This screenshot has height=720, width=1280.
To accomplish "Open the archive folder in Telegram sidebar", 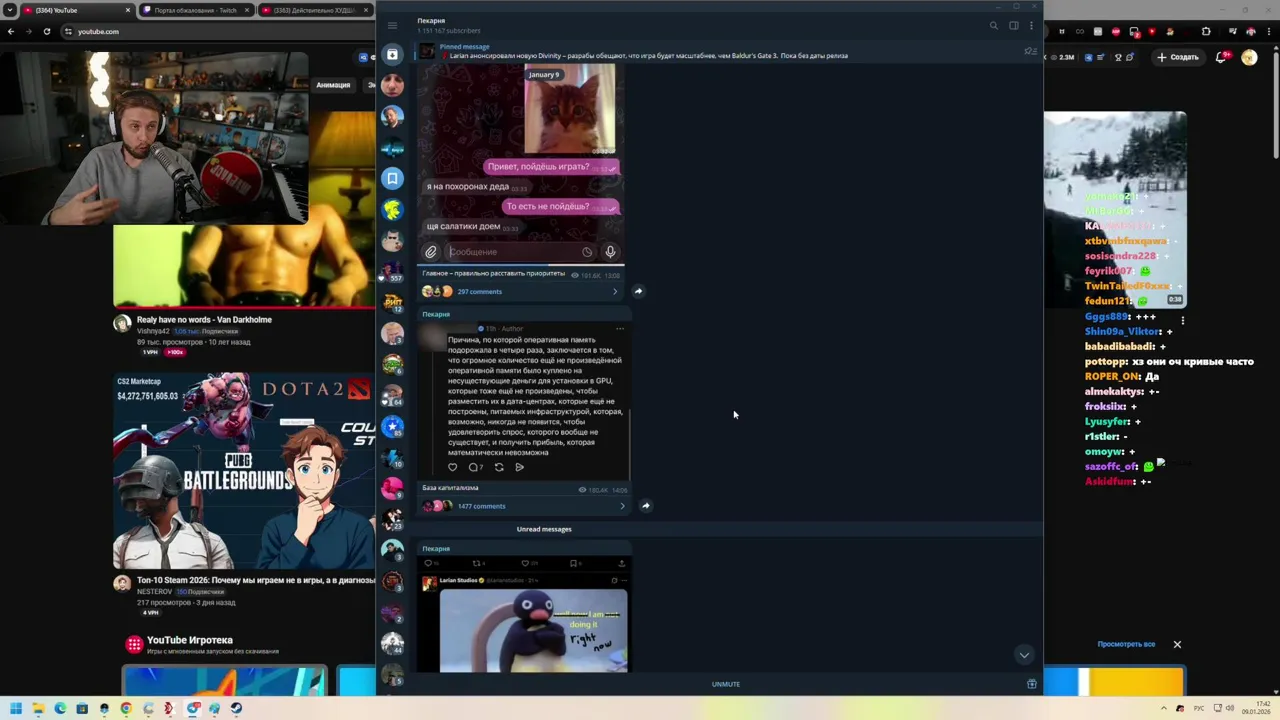I will click(392, 54).
